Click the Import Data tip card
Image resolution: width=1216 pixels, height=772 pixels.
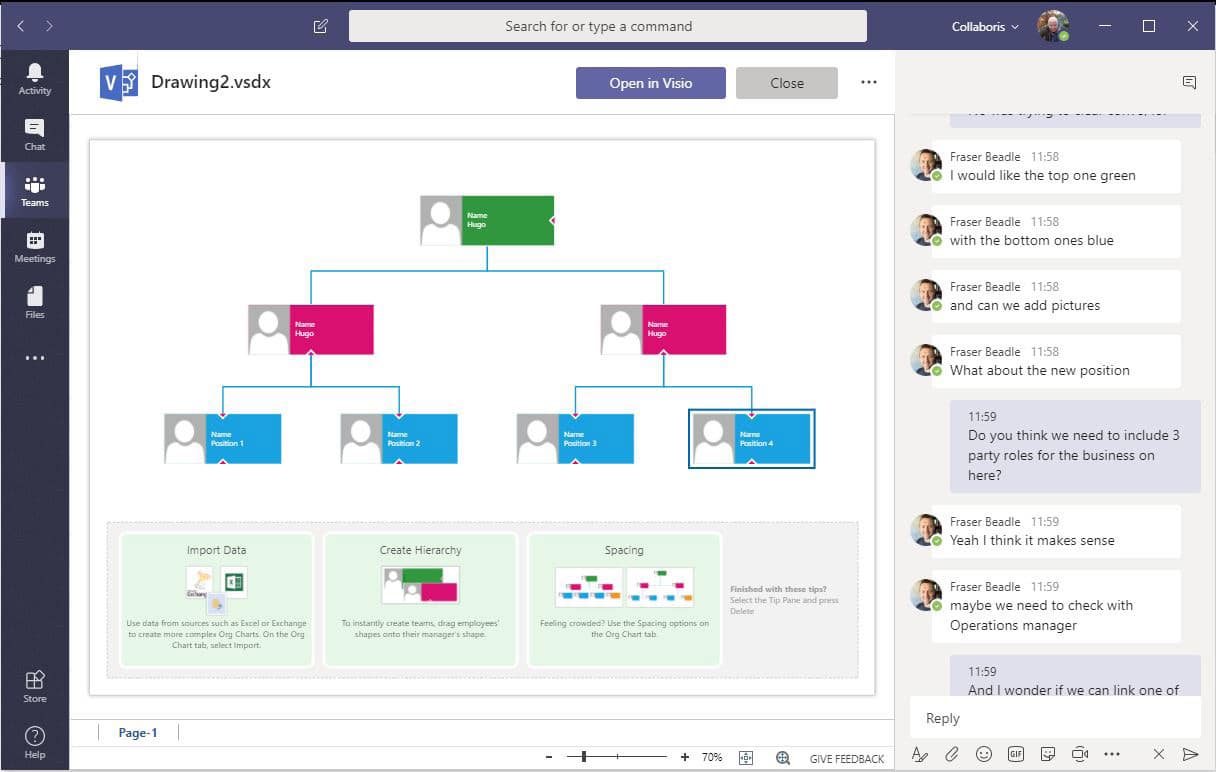pyautogui.click(x=216, y=599)
